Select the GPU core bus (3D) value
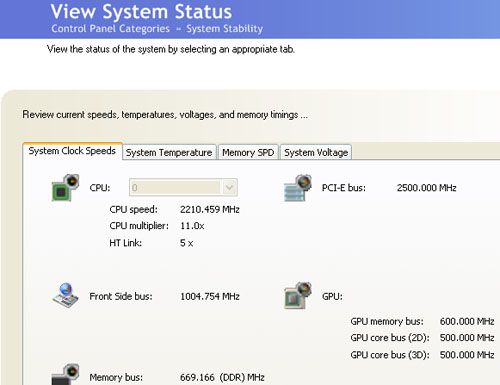 click(467, 355)
